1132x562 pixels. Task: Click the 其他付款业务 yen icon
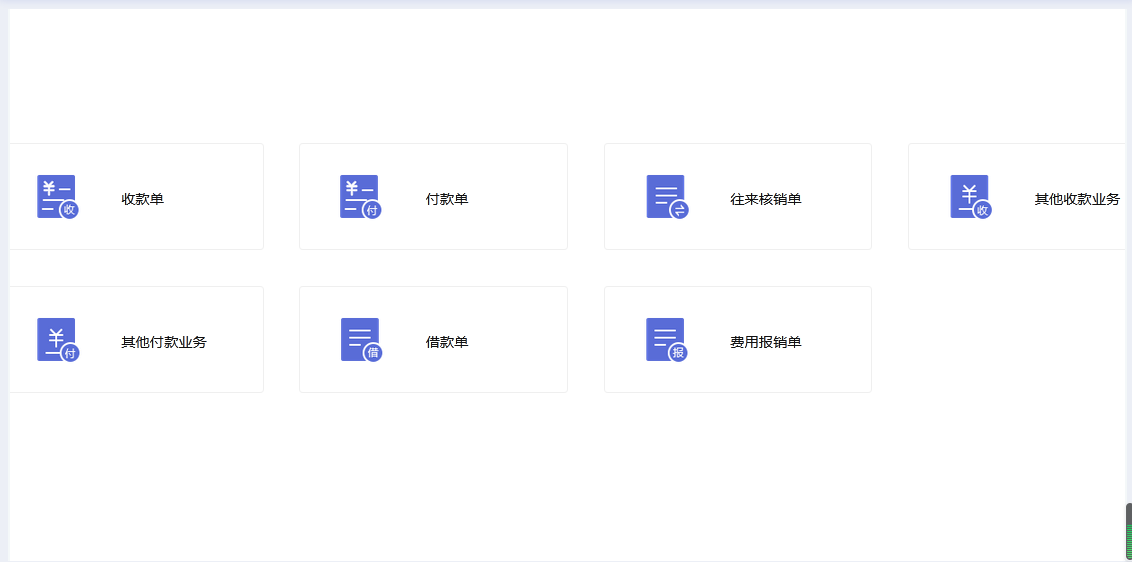tap(57, 340)
